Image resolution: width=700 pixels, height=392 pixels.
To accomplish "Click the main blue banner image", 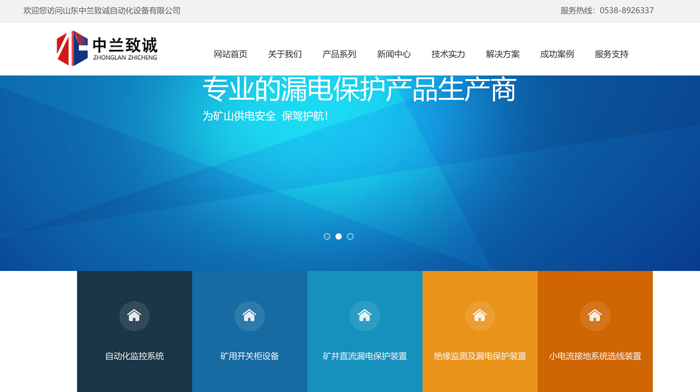I will 350,173.
